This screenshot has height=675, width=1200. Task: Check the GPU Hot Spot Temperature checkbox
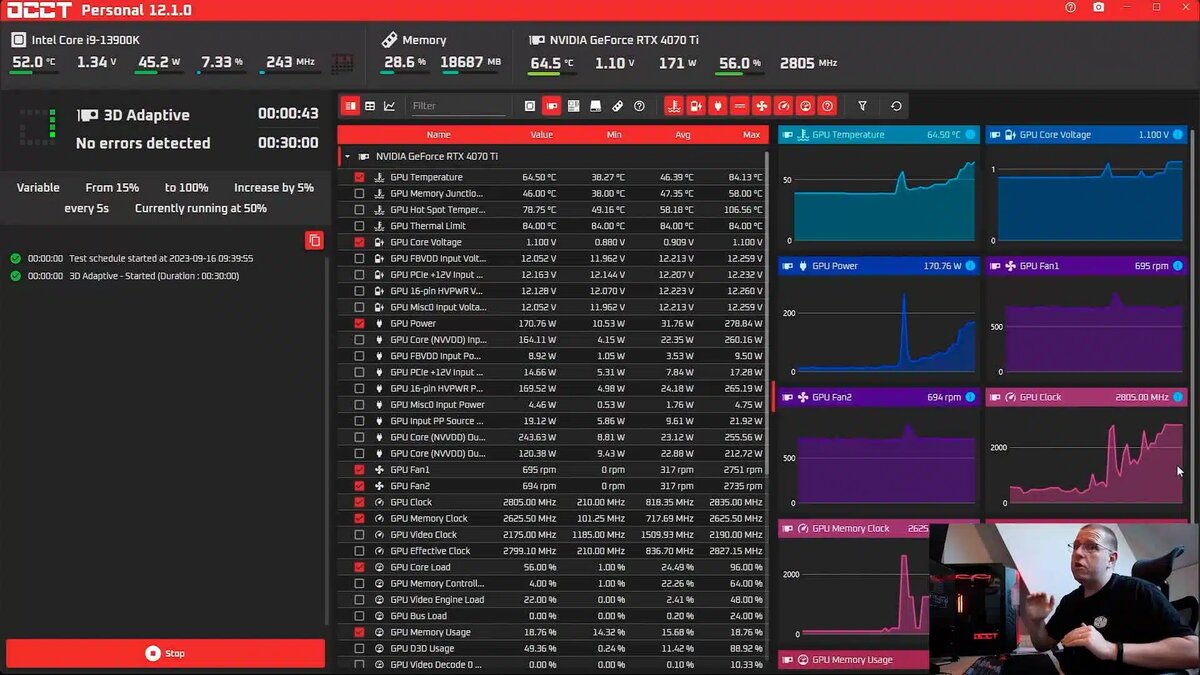tap(359, 210)
